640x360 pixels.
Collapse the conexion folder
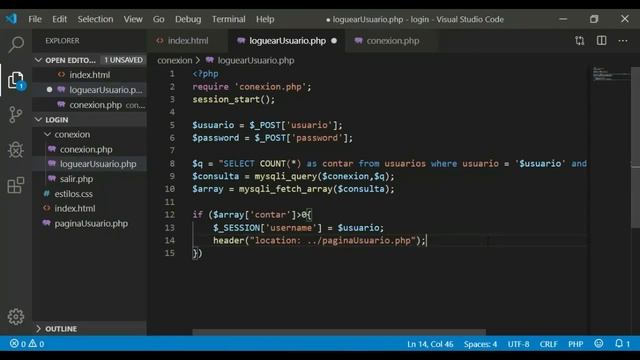48,134
